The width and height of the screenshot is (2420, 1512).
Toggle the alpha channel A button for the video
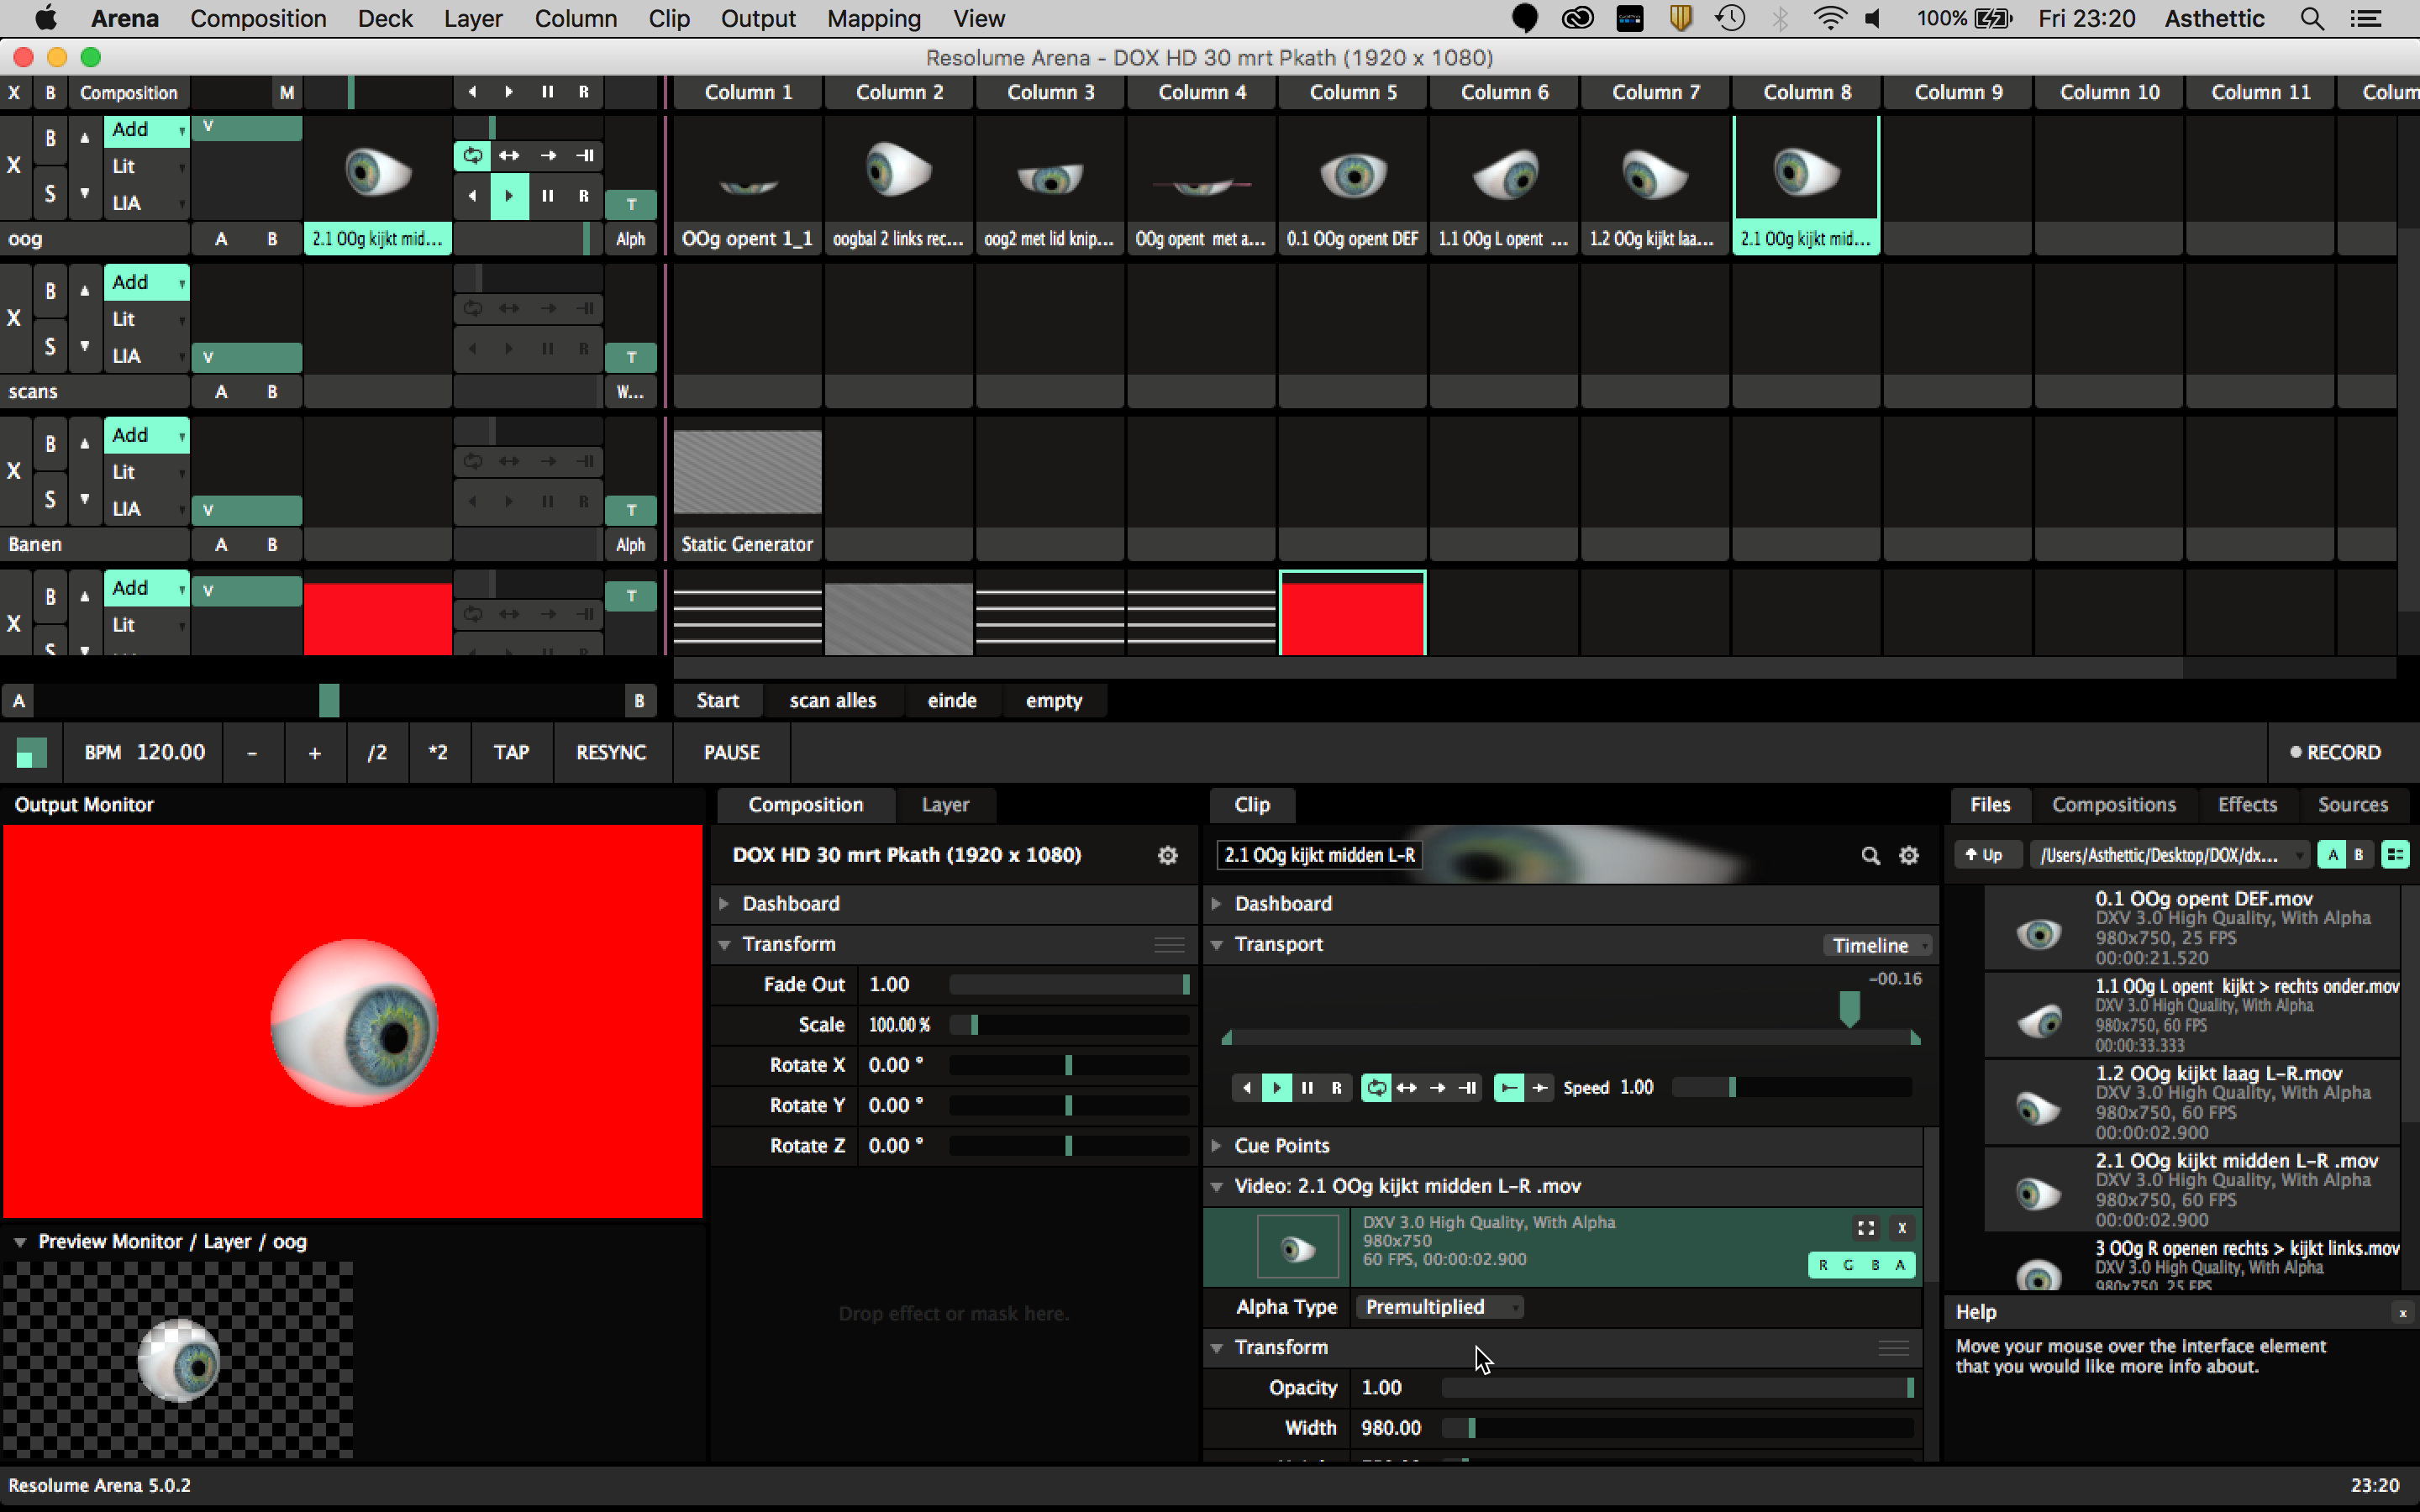(1900, 1265)
